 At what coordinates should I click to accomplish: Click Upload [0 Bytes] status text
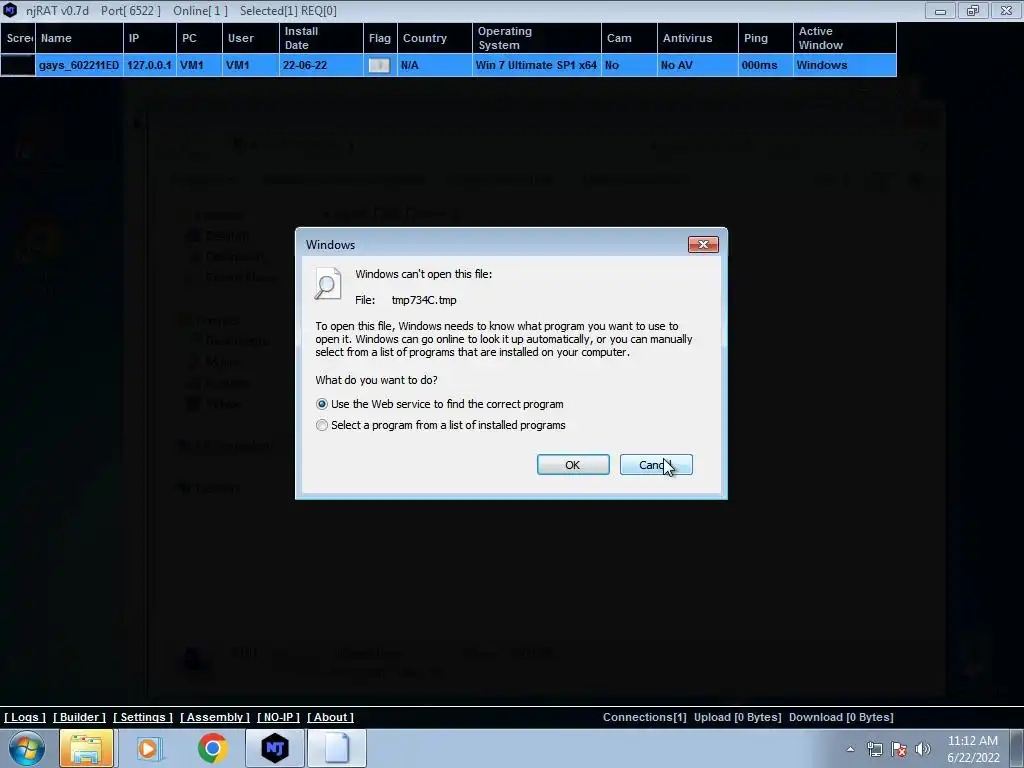pos(737,717)
